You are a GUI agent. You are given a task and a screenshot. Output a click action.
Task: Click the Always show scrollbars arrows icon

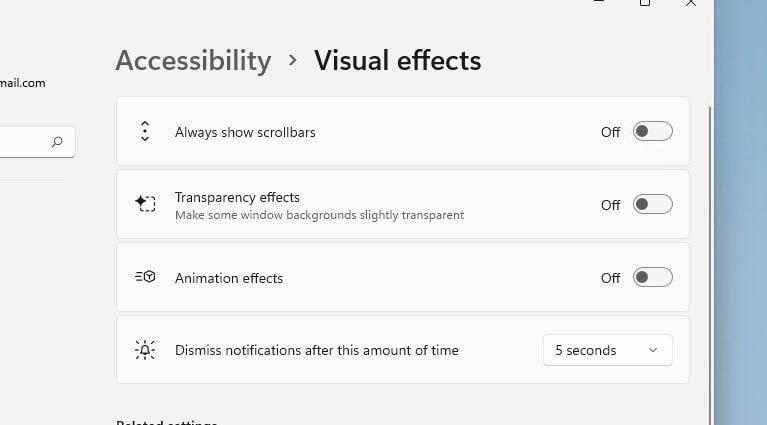(145, 131)
